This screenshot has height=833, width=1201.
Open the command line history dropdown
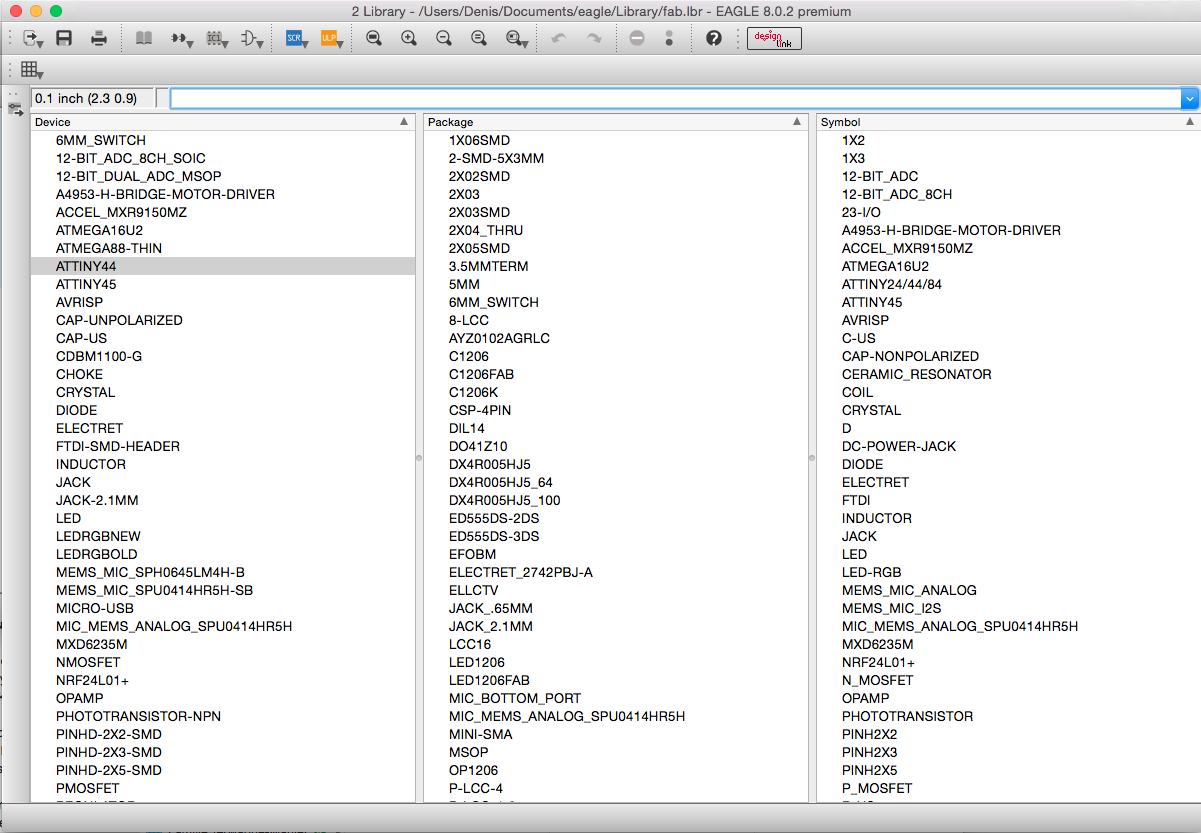tap(1190, 98)
